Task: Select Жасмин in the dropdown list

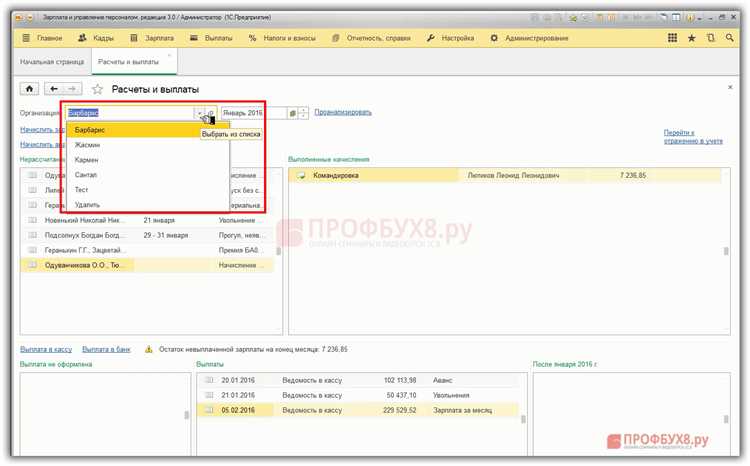Action: pos(148,144)
